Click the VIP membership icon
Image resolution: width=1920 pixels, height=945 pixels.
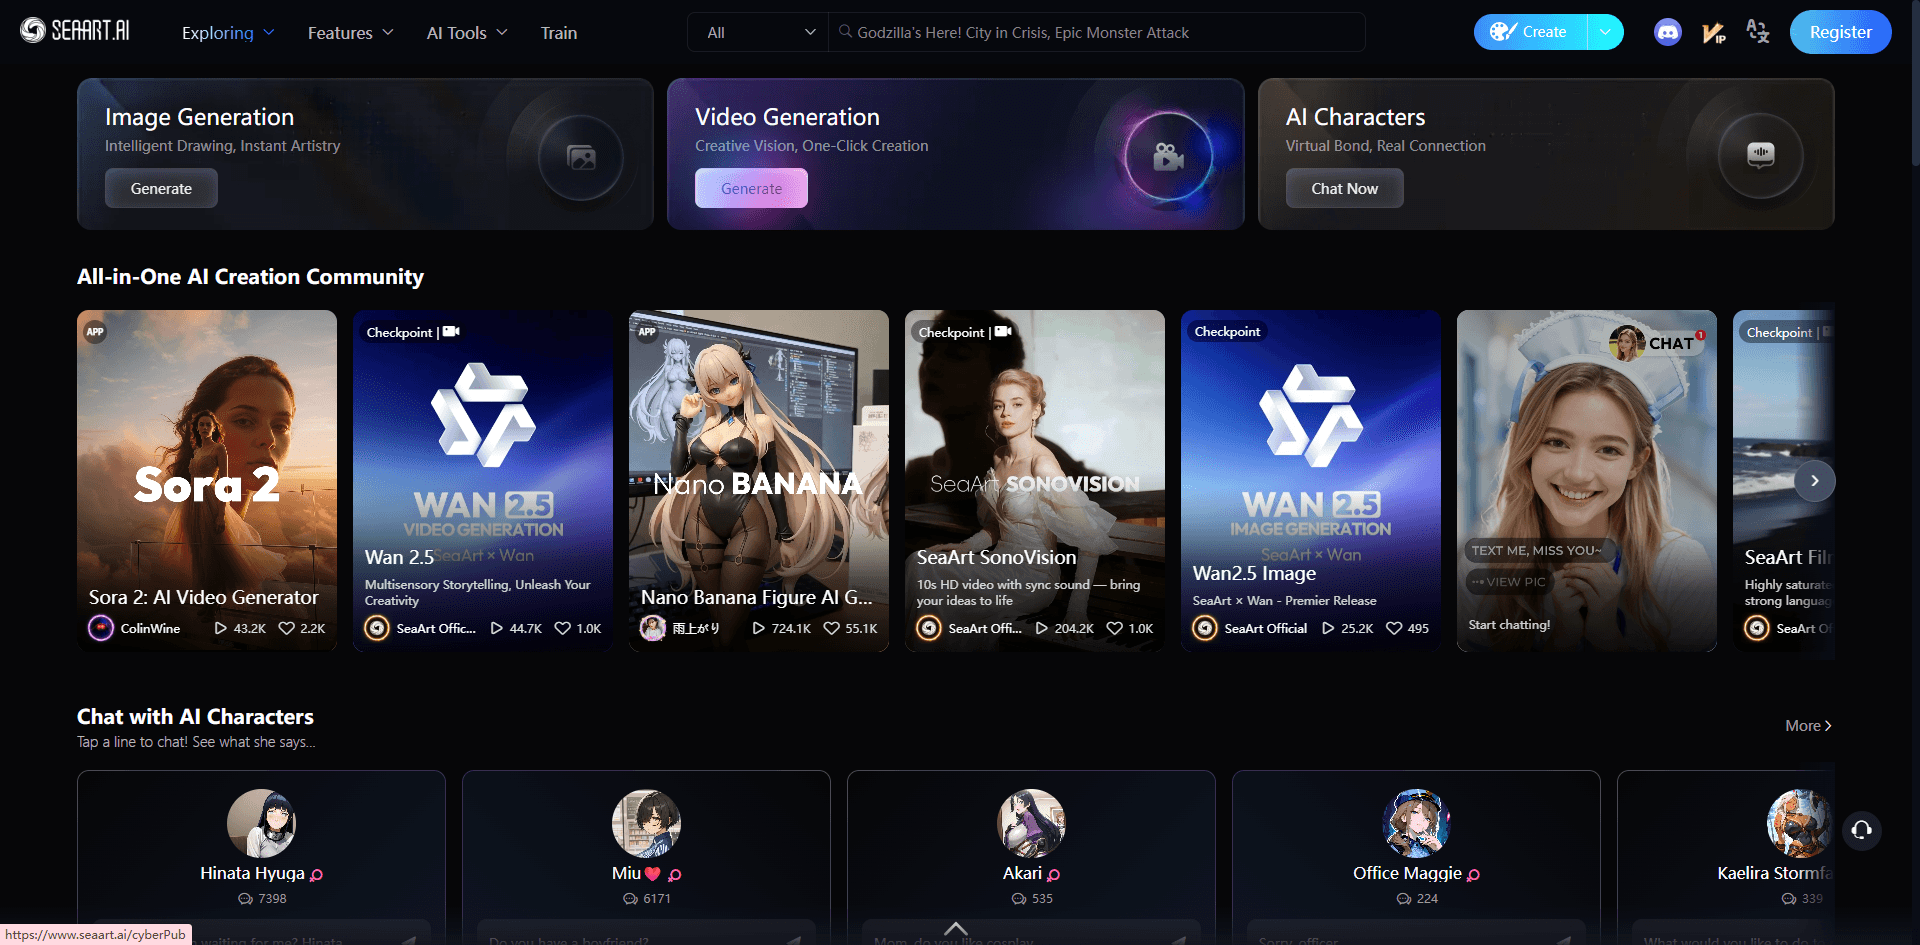pos(1713,33)
